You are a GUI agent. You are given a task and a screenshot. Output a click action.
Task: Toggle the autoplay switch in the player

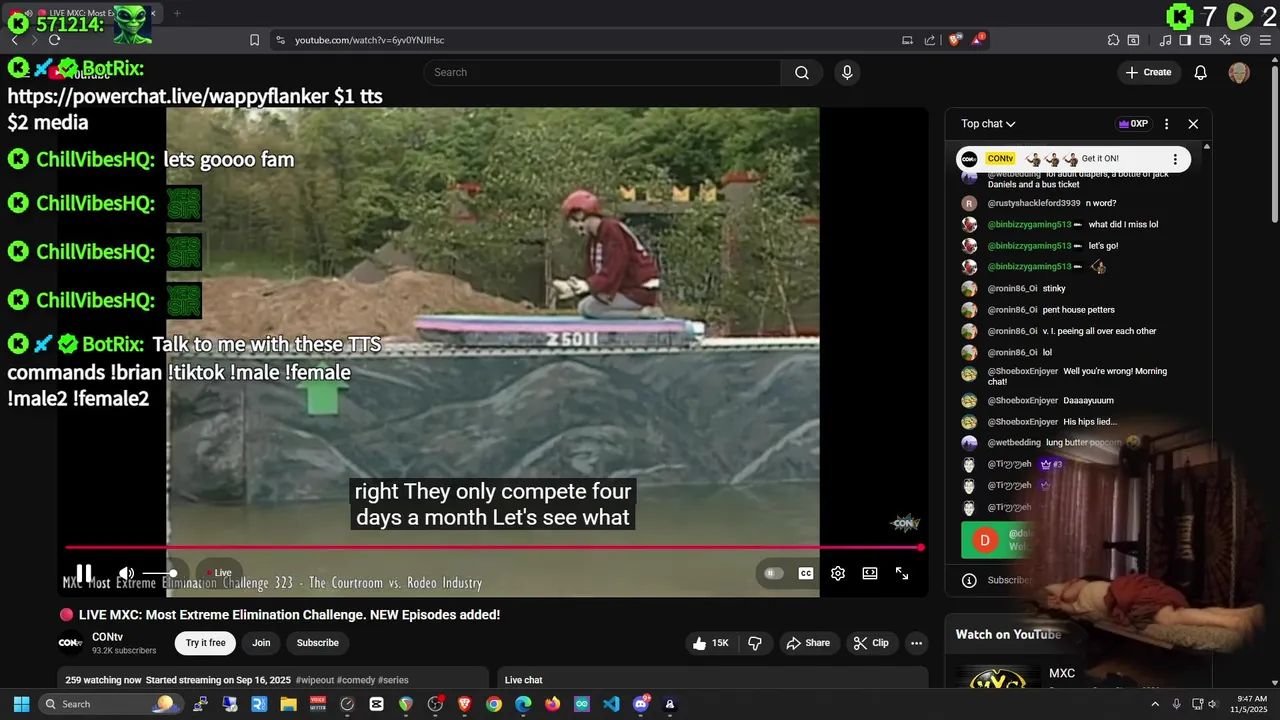[x=773, y=573]
